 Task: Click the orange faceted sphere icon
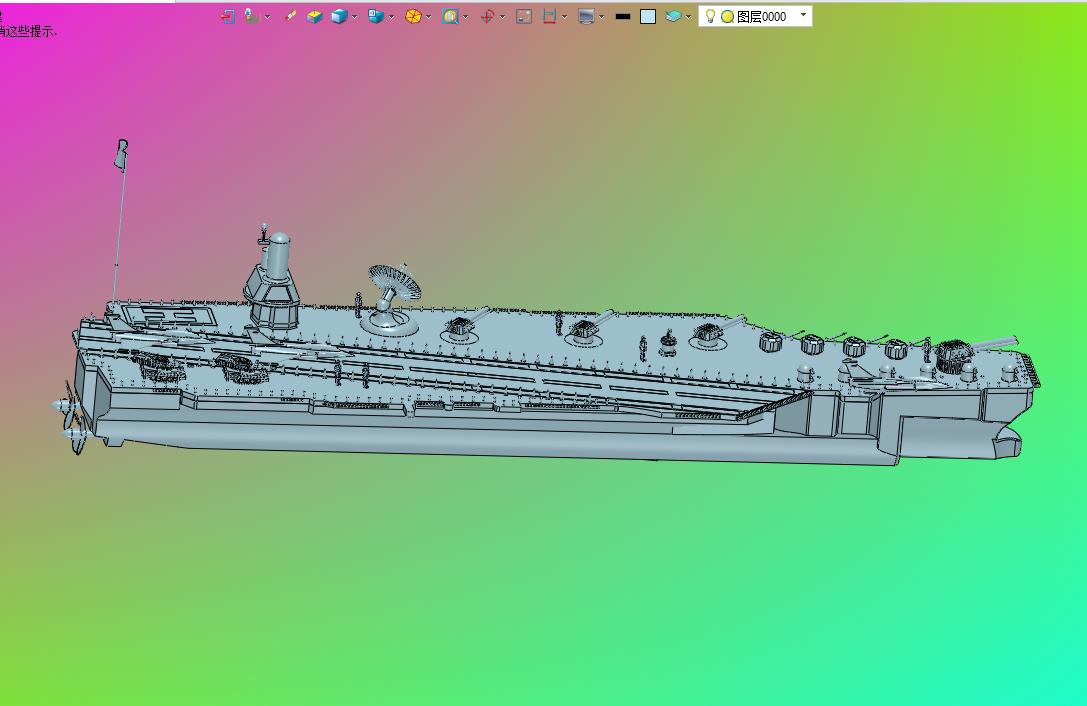413,17
